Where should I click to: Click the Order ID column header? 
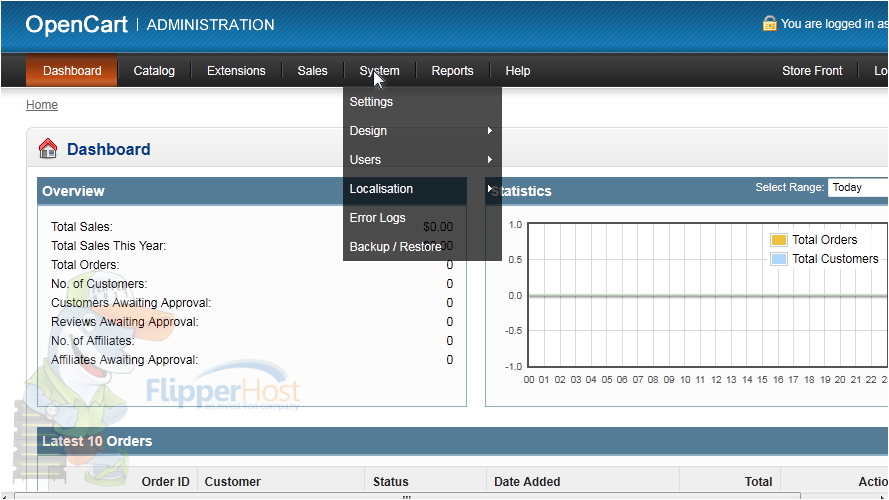(166, 481)
